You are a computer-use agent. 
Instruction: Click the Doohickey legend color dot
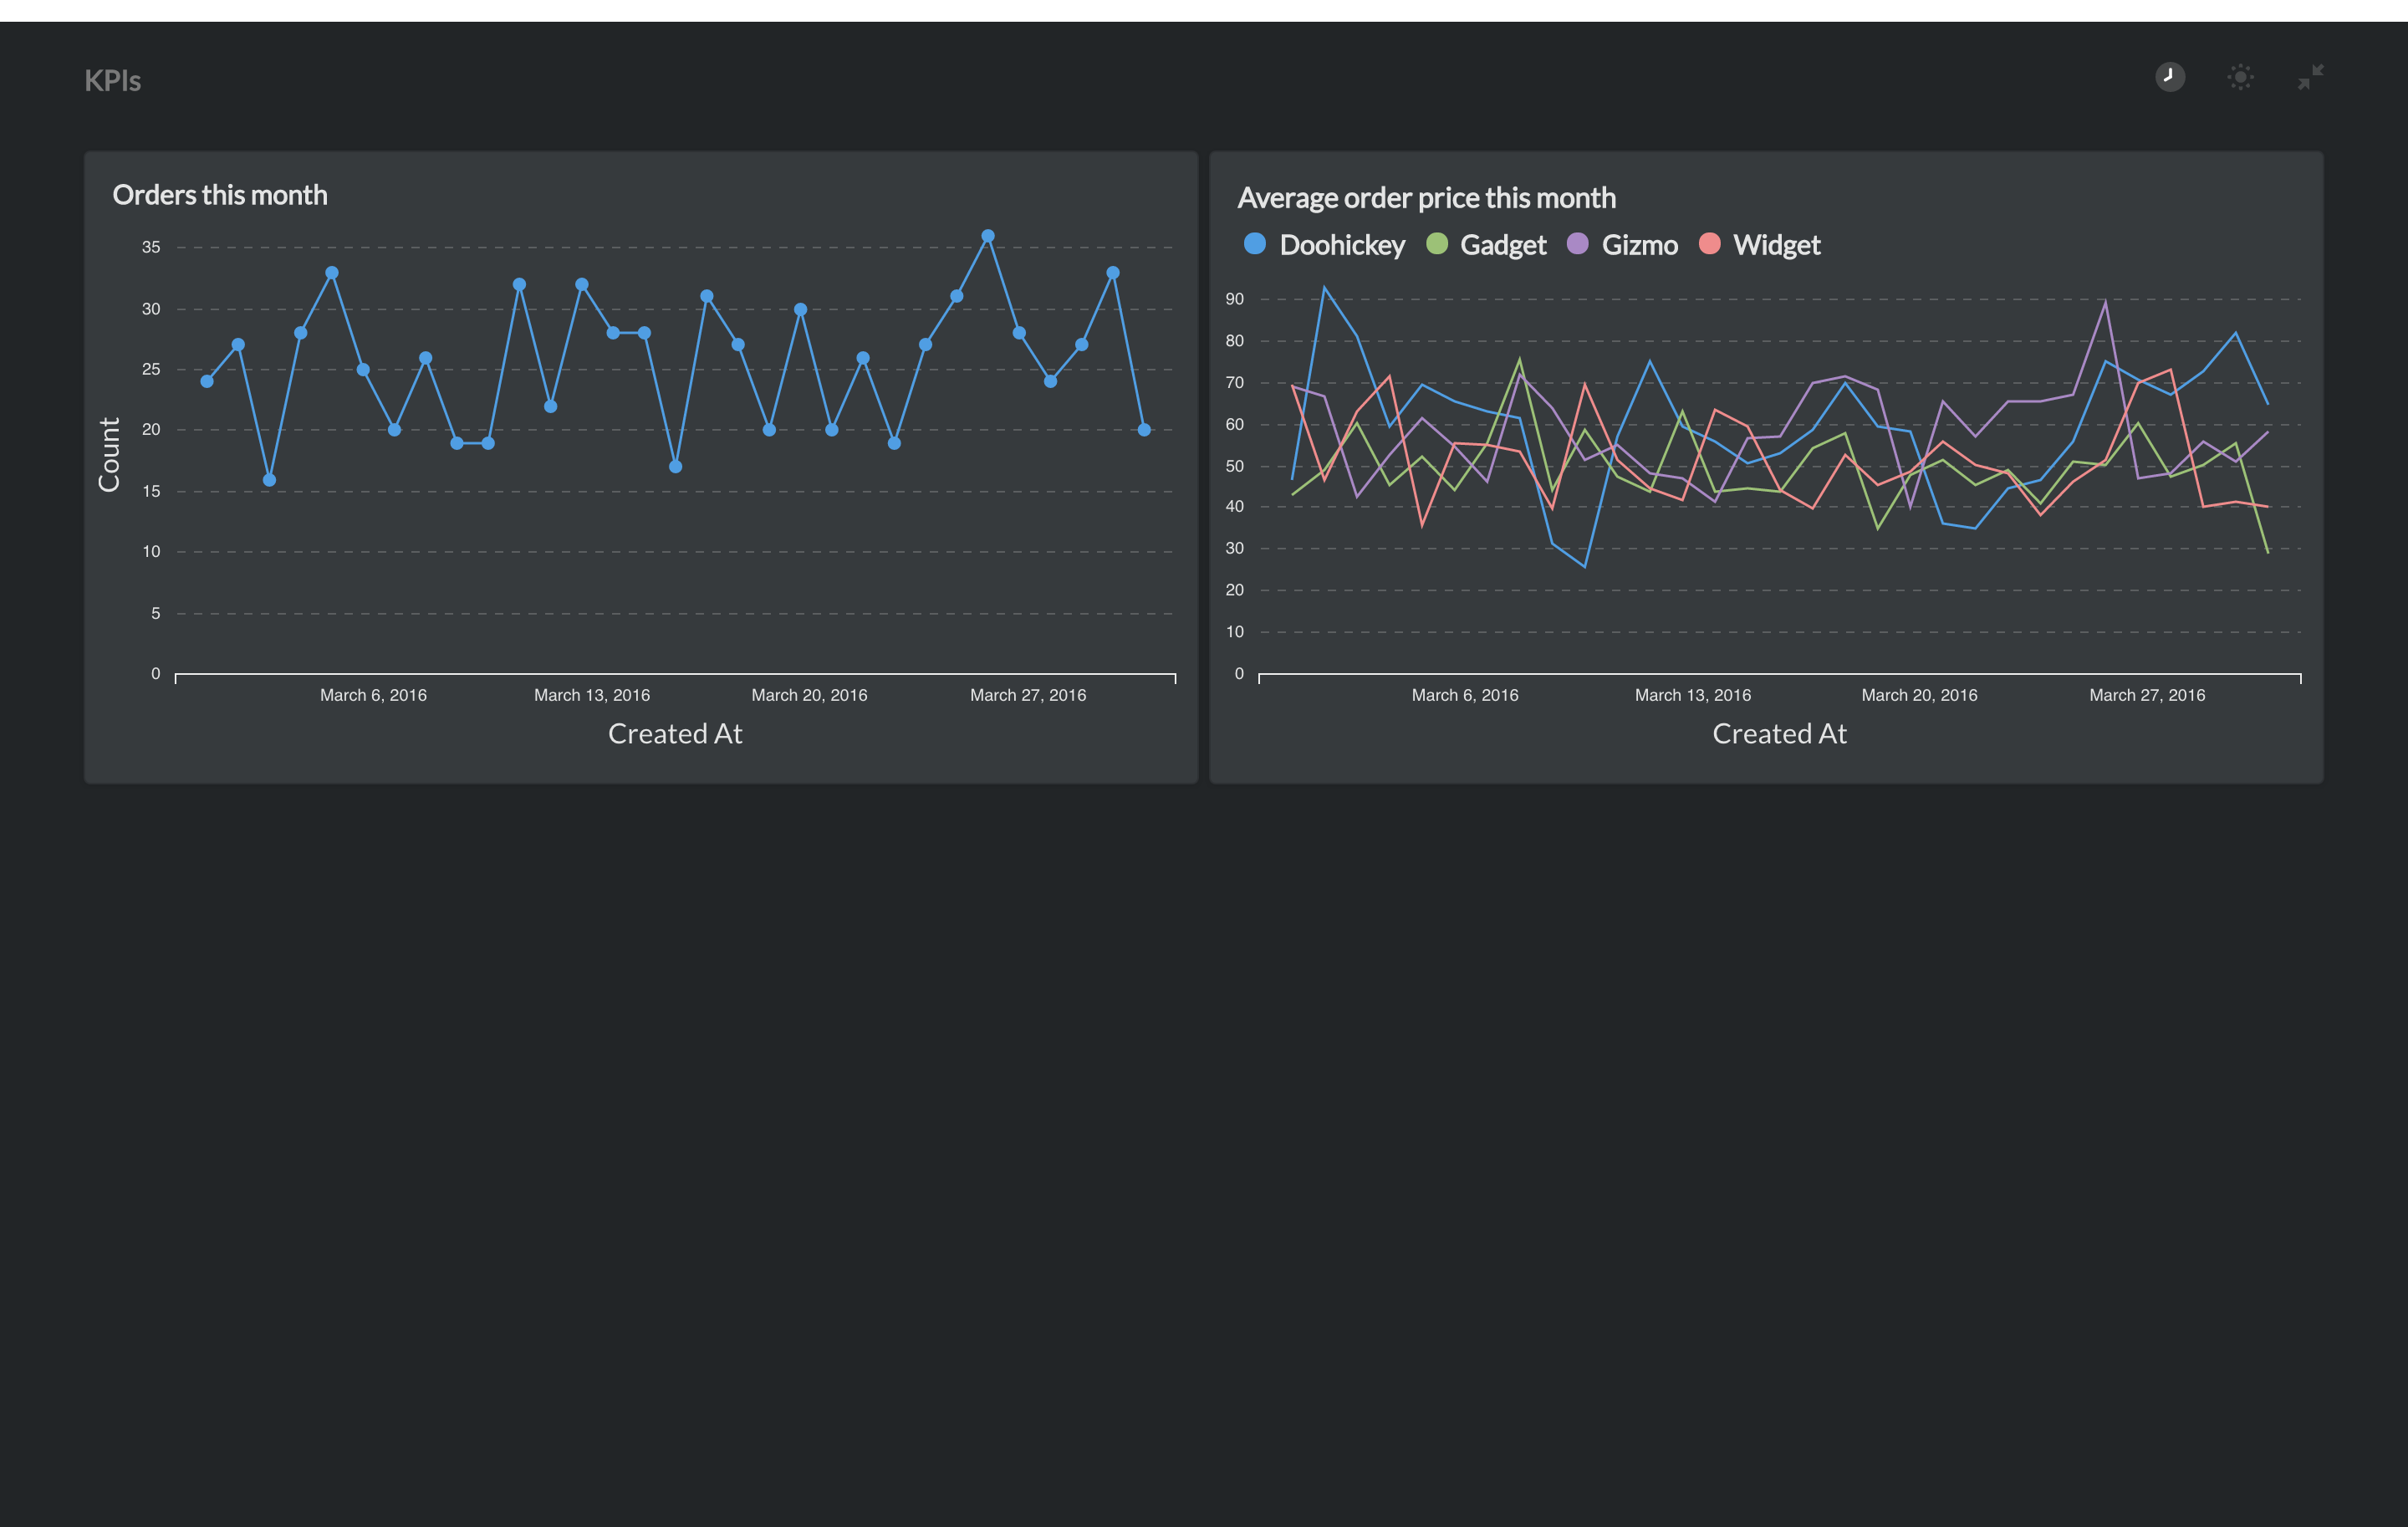tap(1254, 244)
